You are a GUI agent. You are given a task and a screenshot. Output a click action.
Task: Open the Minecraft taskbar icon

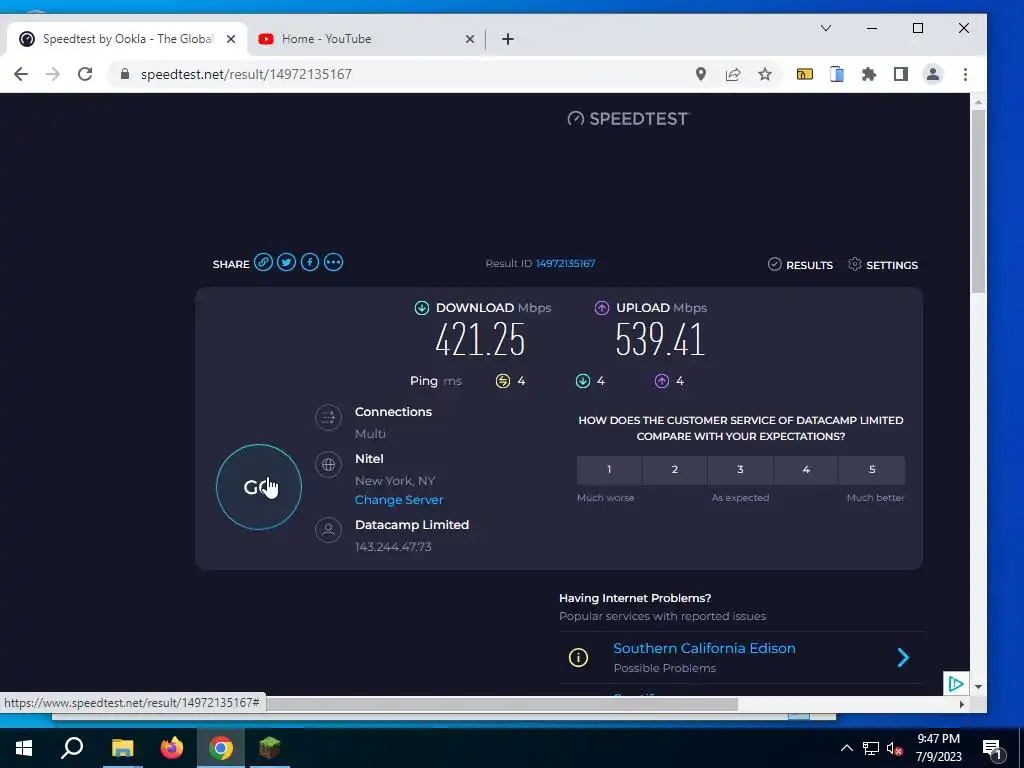coord(270,748)
